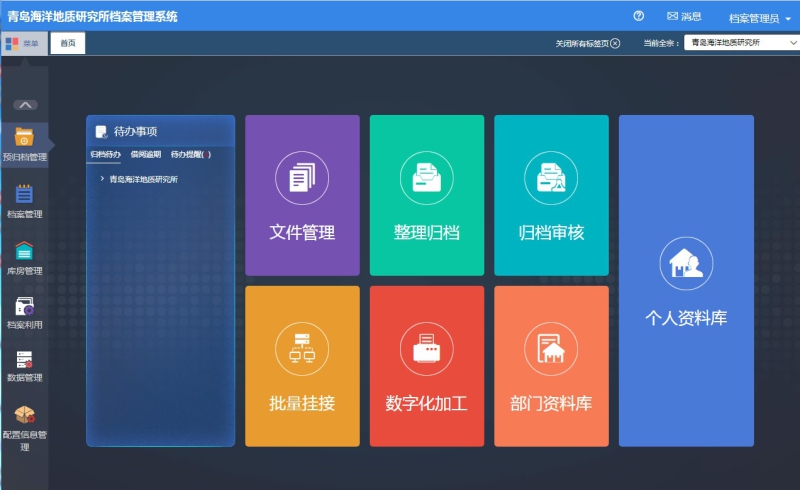Open the 当前全宗 dropdown
The image size is (800, 490).
pyautogui.click(x=738, y=43)
